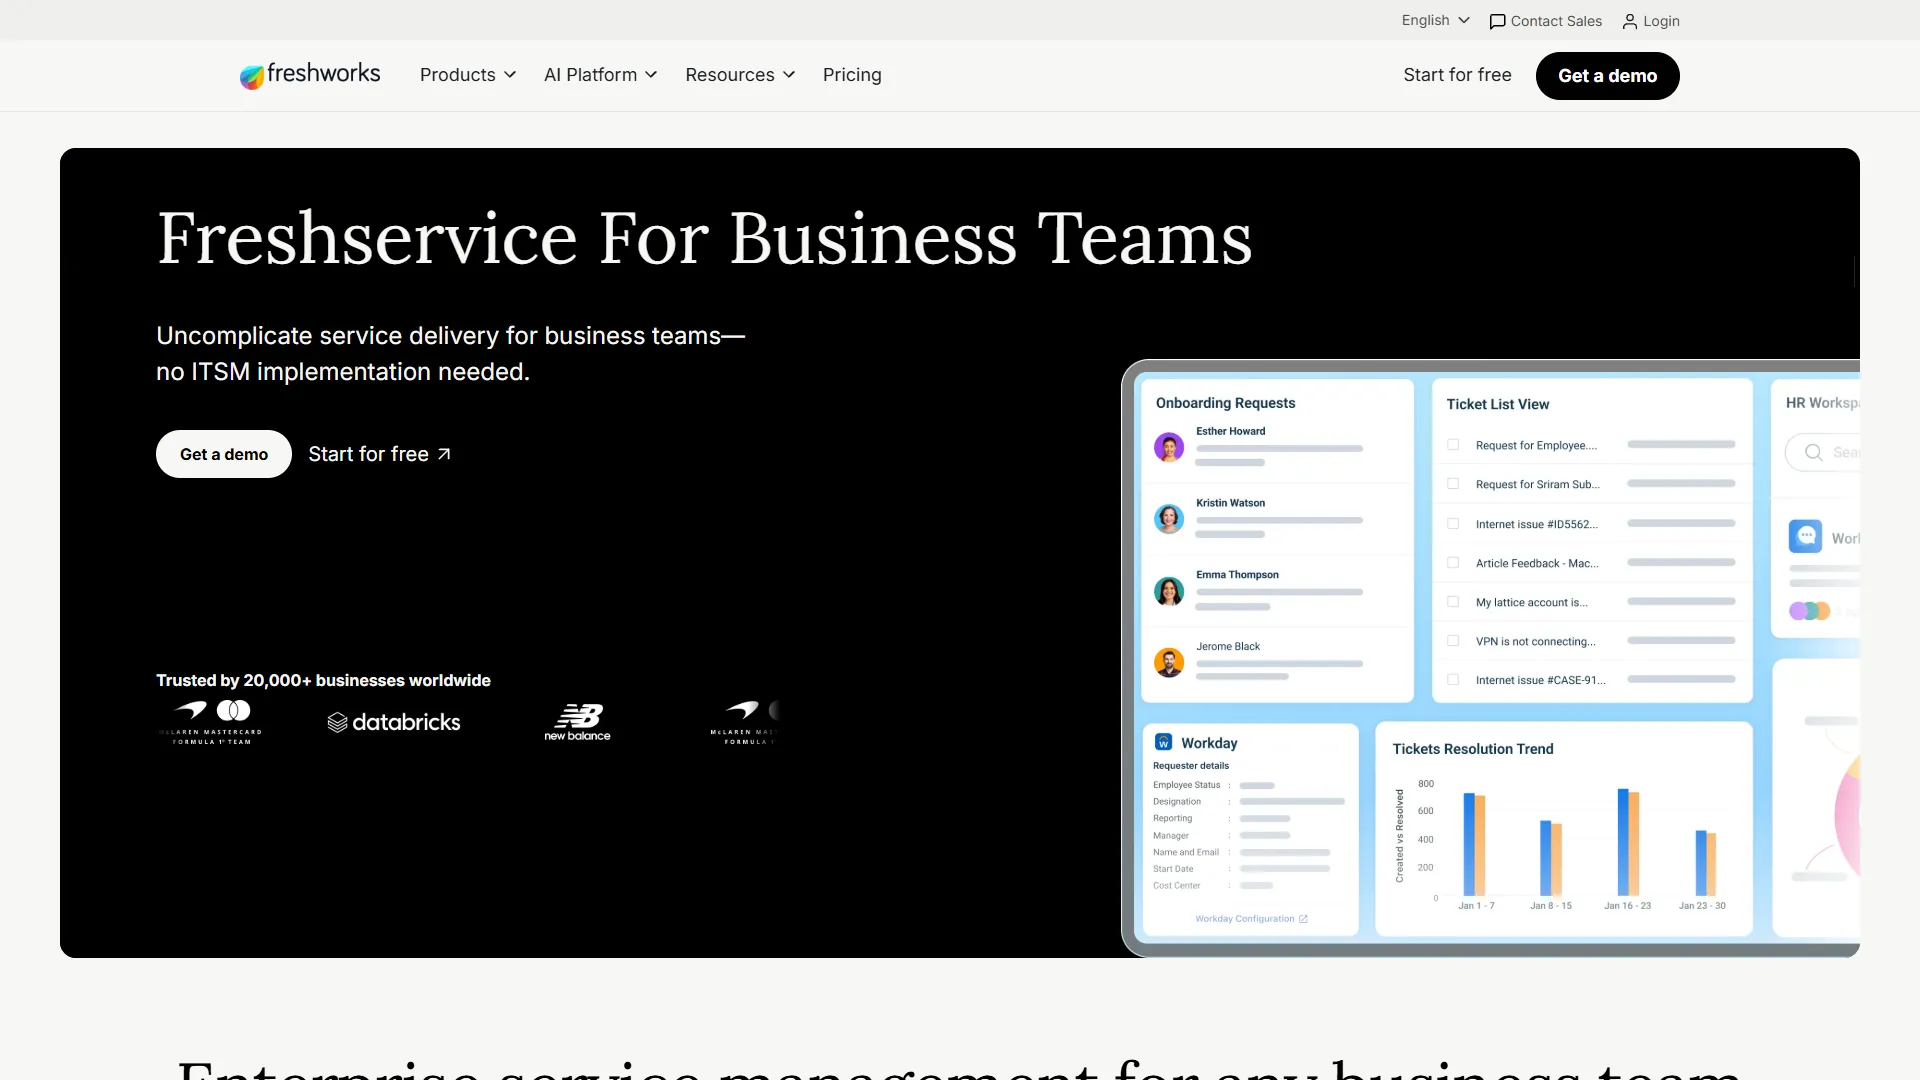Click the arrow icon beside Start for free
This screenshot has width=1920, height=1080.
click(x=444, y=454)
